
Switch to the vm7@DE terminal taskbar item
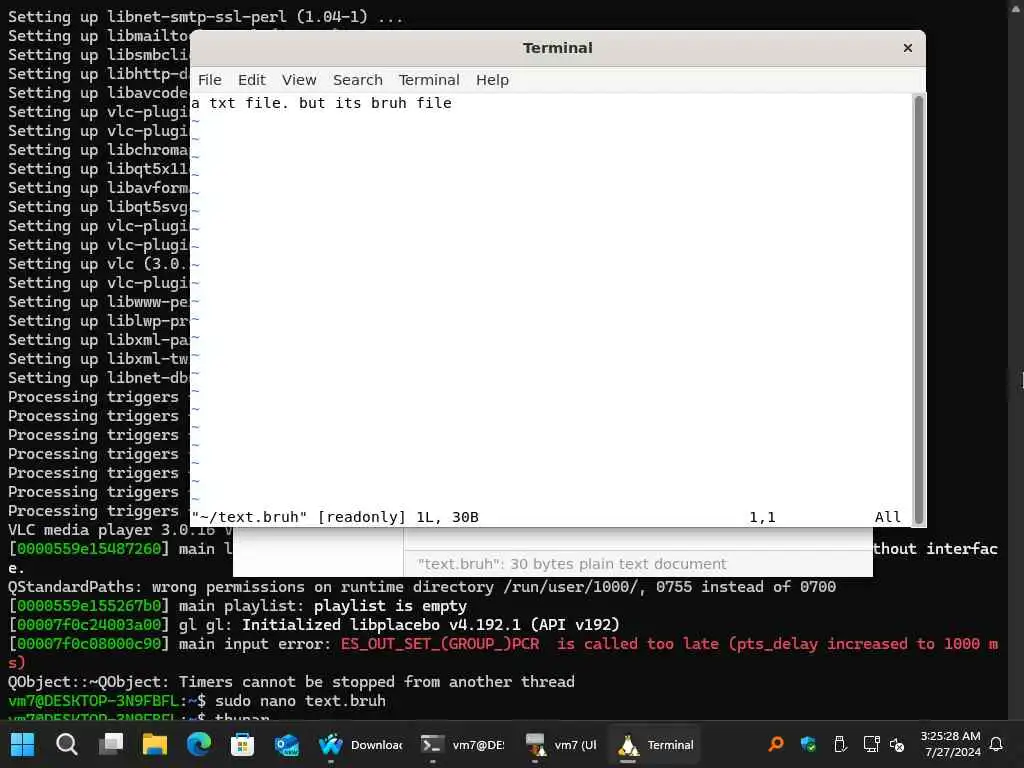point(462,744)
